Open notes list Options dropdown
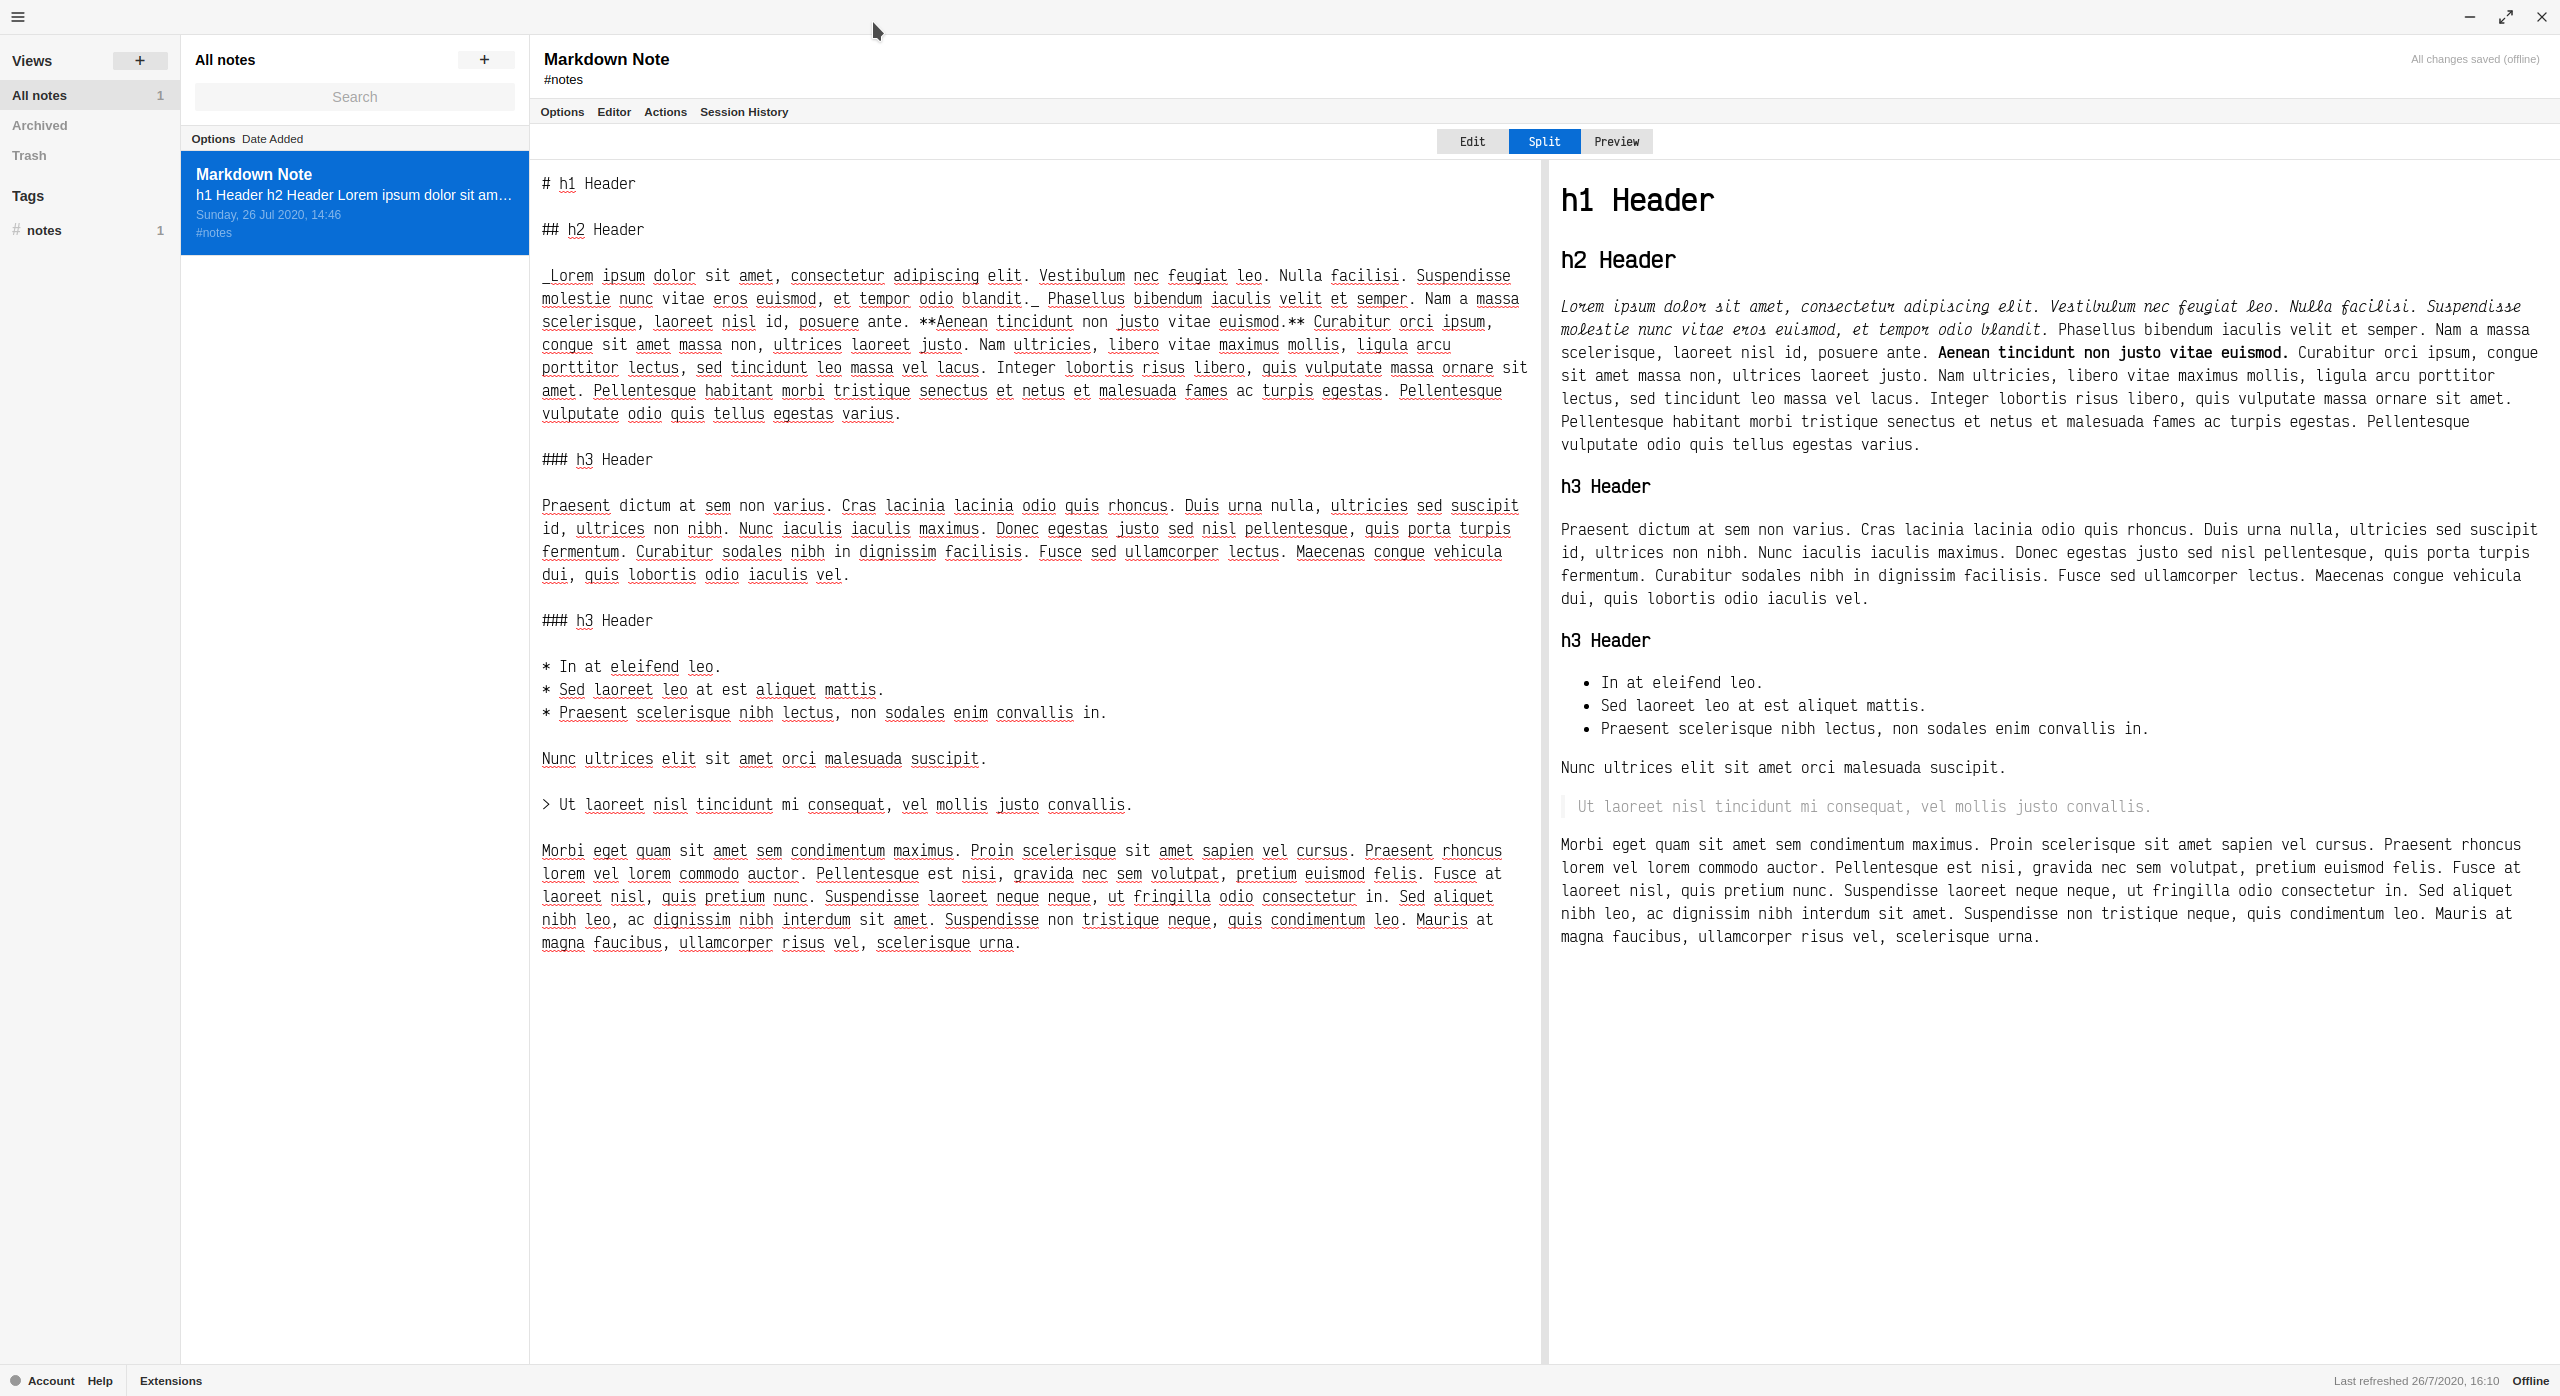The image size is (2560, 1396). coord(213,139)
